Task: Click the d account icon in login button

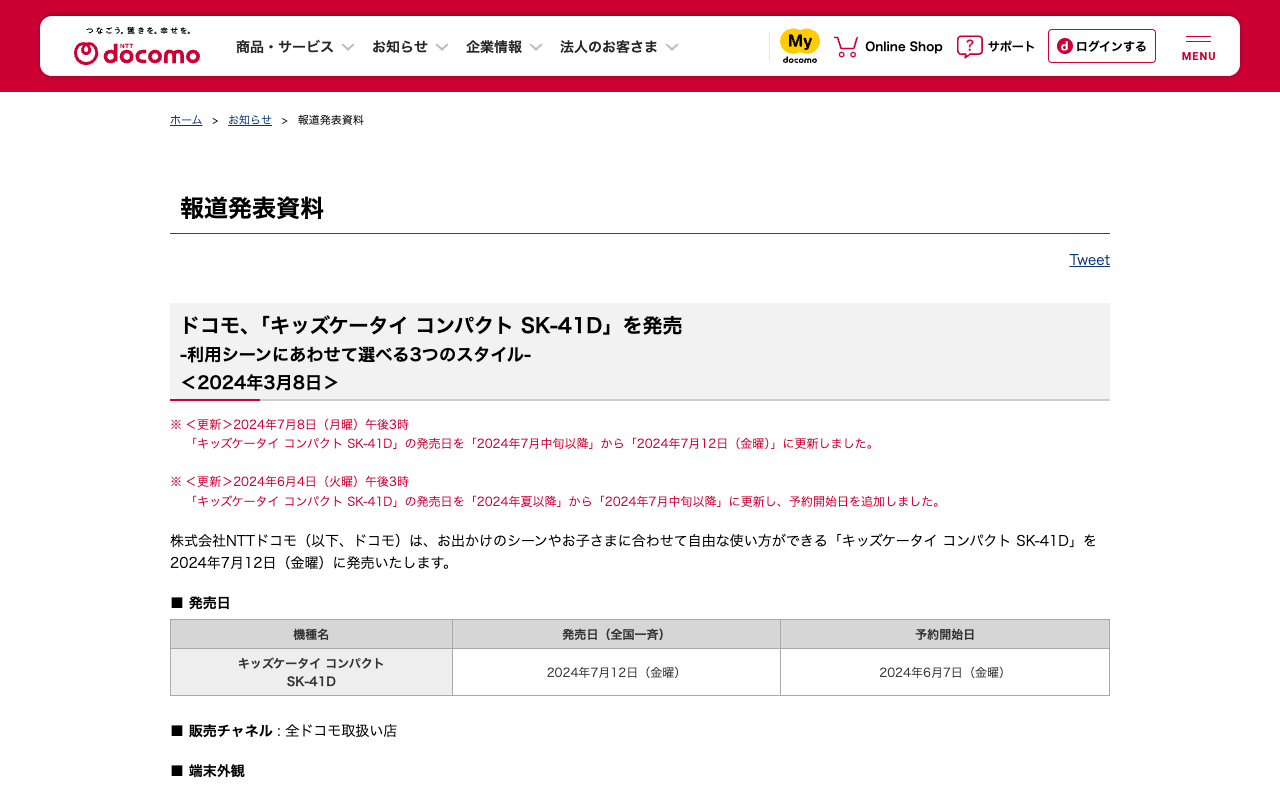Action: click(x=1065, y=46)
